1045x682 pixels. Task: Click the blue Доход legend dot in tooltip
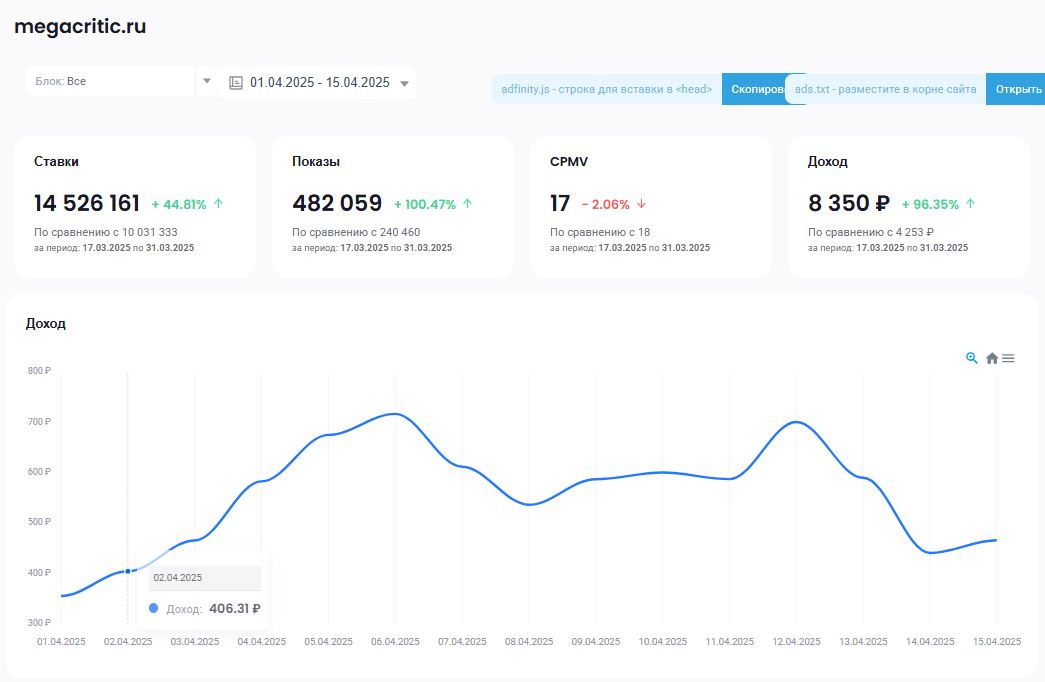coord(153,608)
